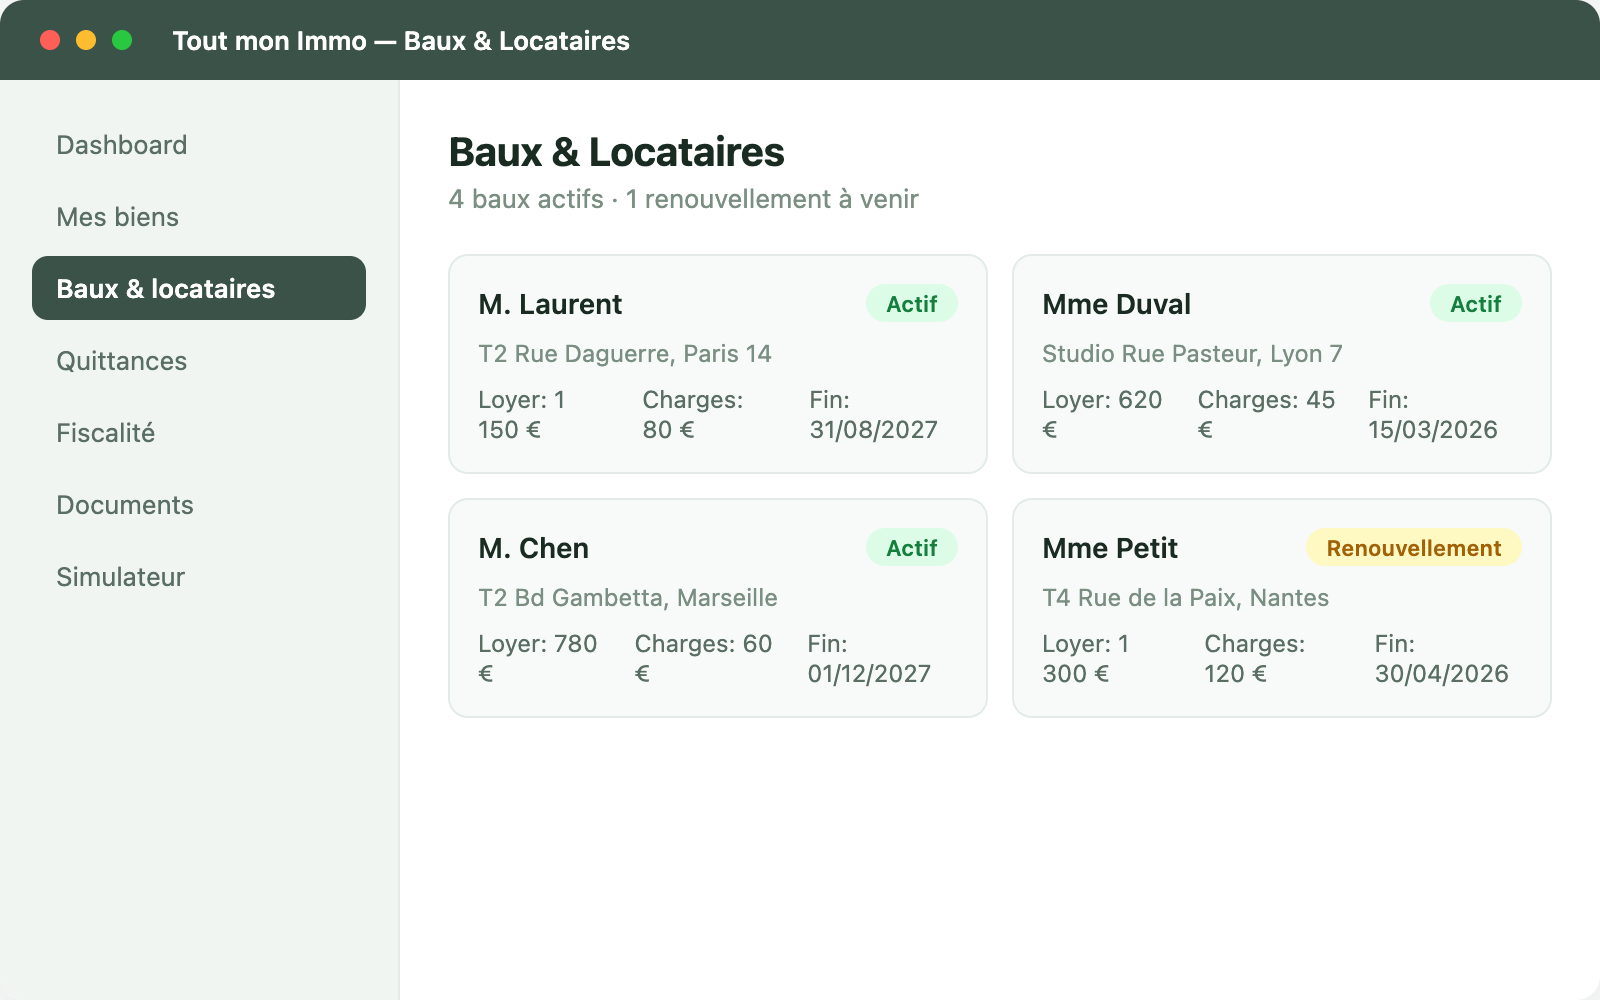The height and width of the screenshot is (1000, 1600).
Task: Click Charges 120 € on Petit card
Action: pyautogui.click(x=1255, y=659)
